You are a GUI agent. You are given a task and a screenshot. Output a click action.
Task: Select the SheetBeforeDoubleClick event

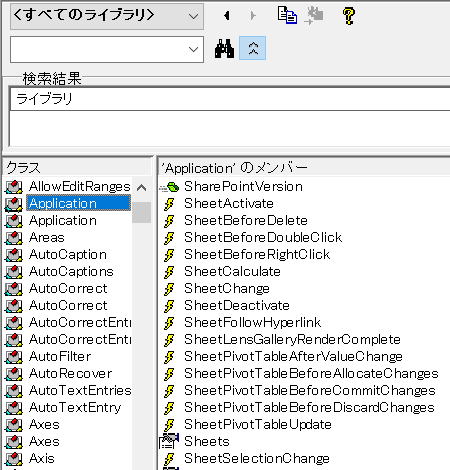[263, 237]
